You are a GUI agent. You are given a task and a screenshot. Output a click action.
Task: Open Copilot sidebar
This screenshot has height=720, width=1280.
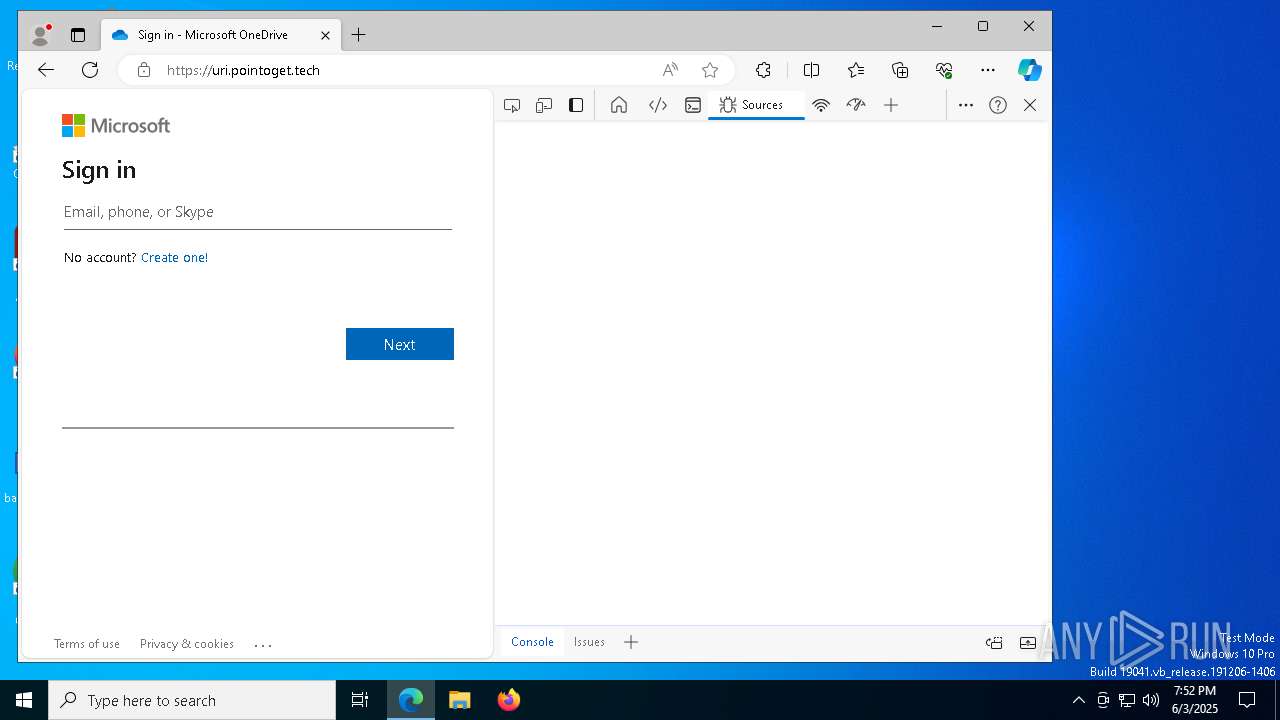(x=1030, y=70)
